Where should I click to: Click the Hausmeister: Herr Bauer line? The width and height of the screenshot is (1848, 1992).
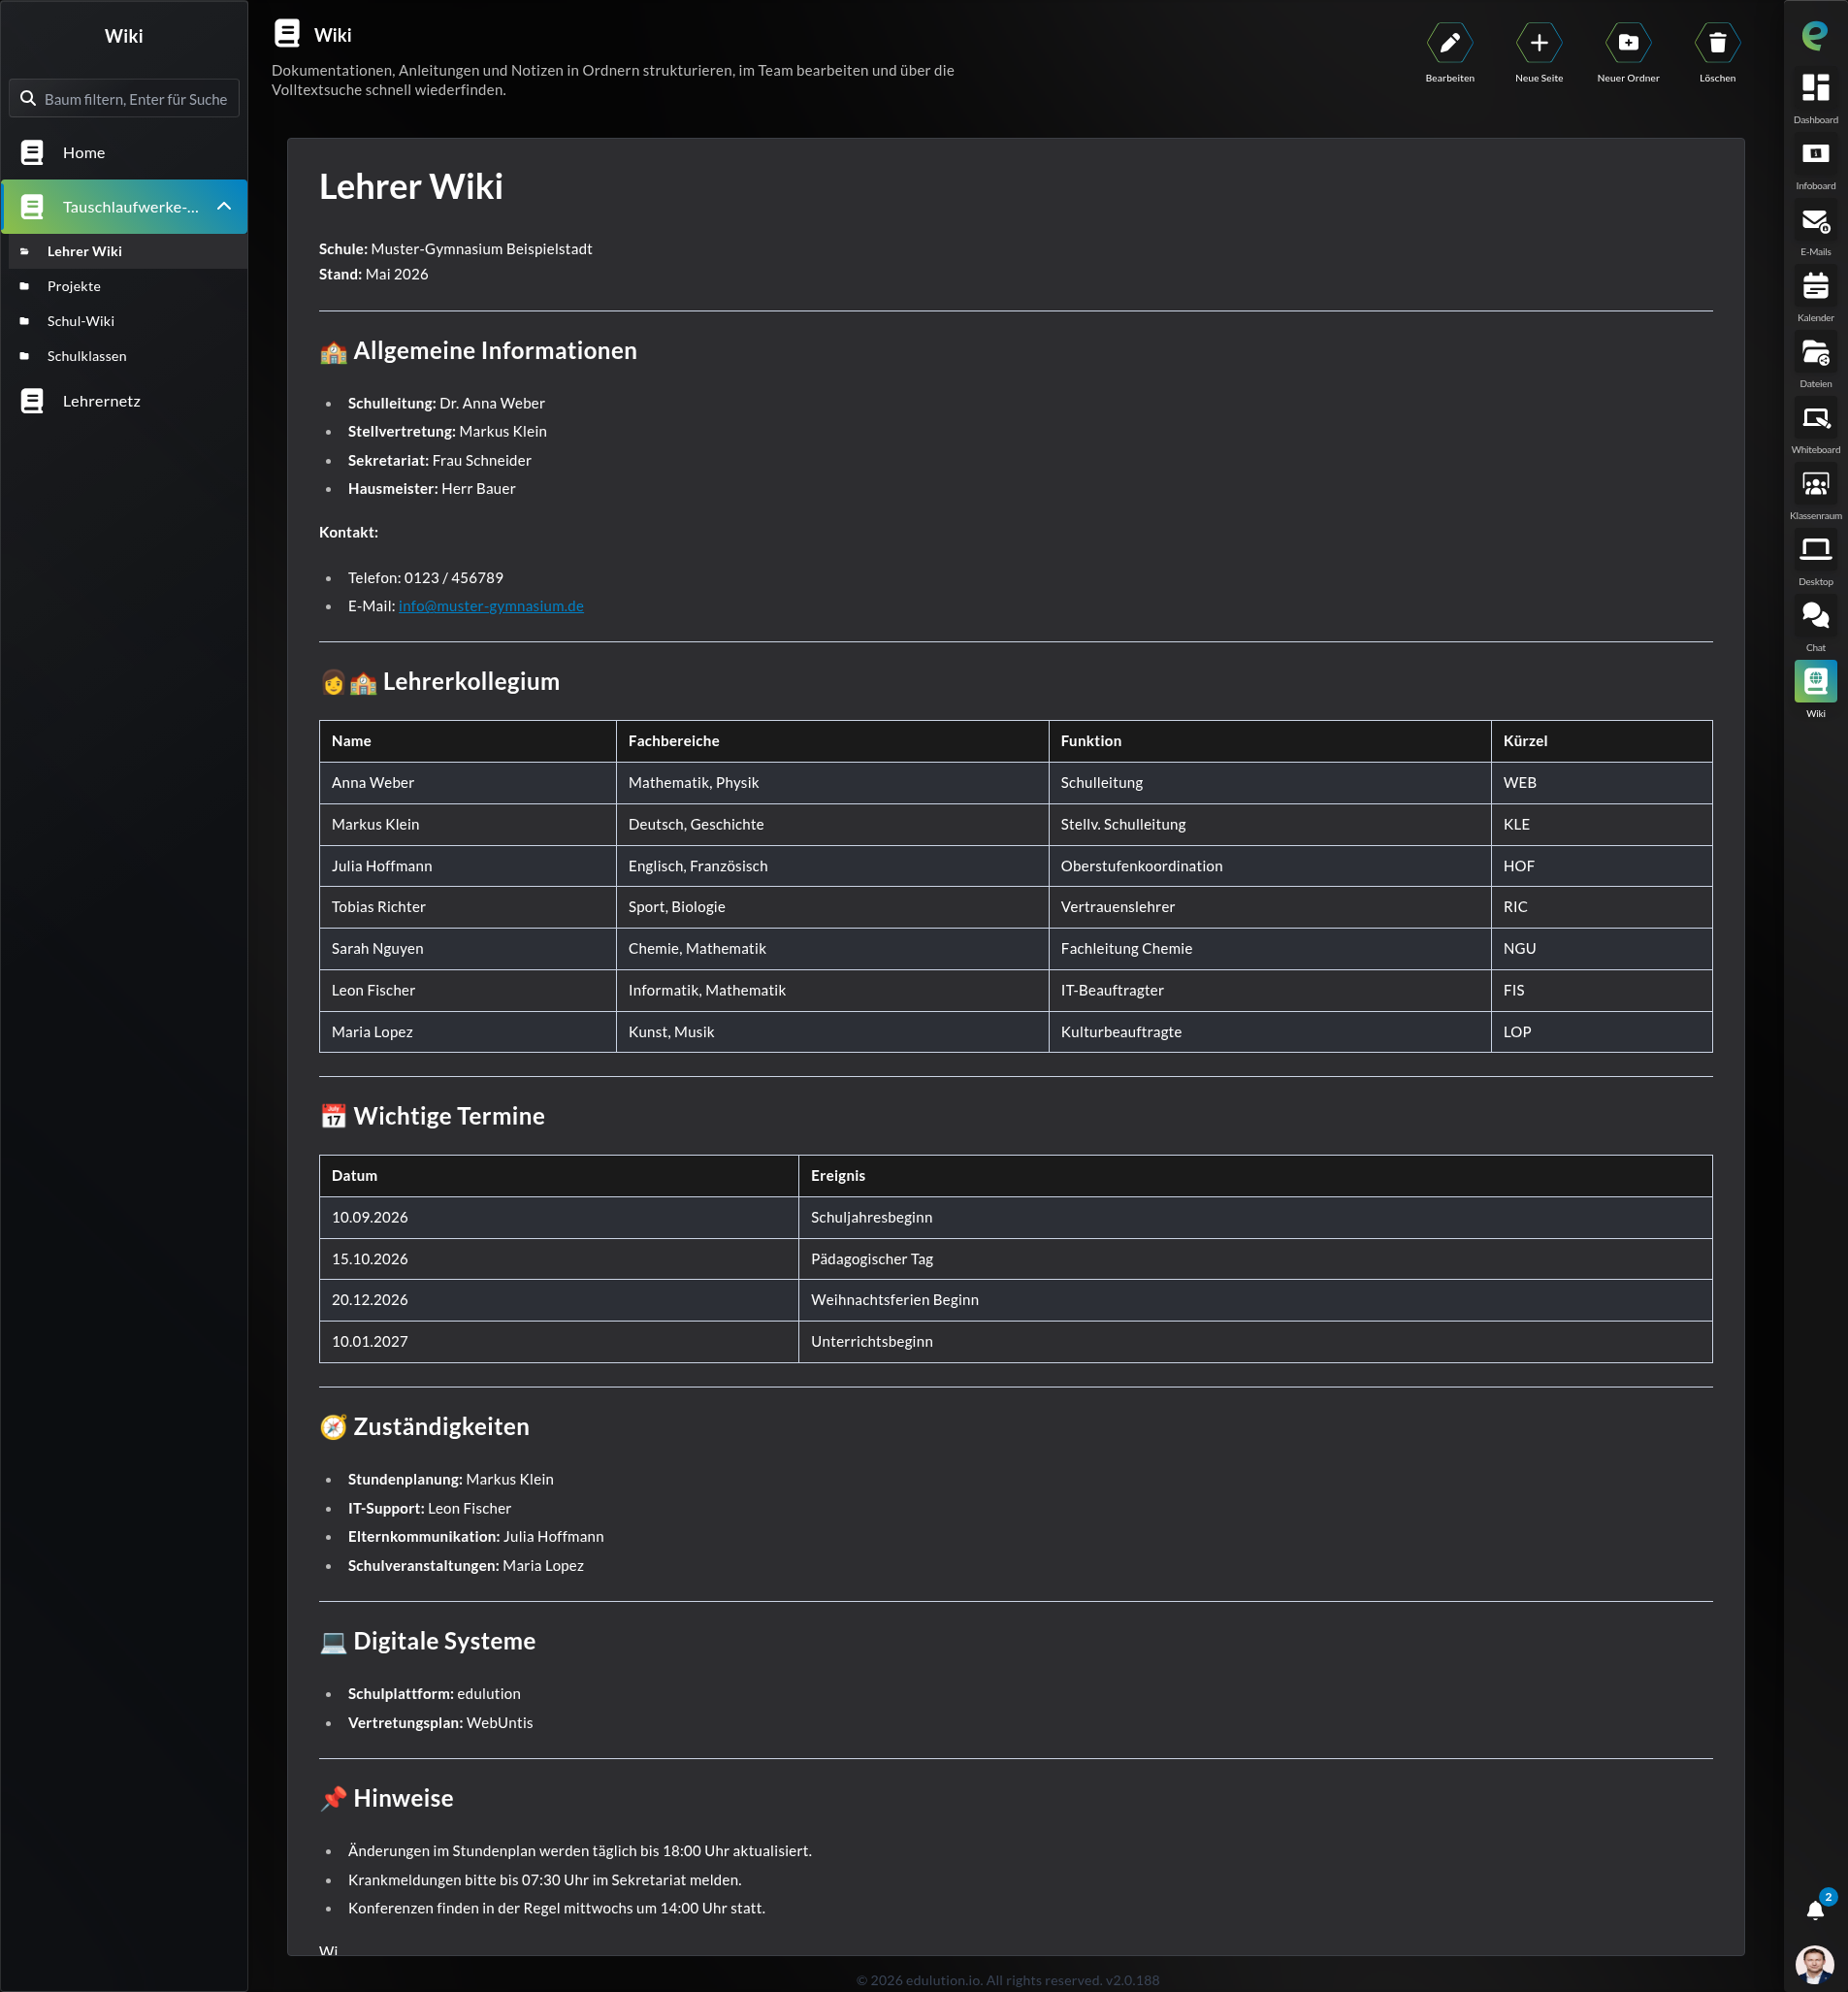432,489
